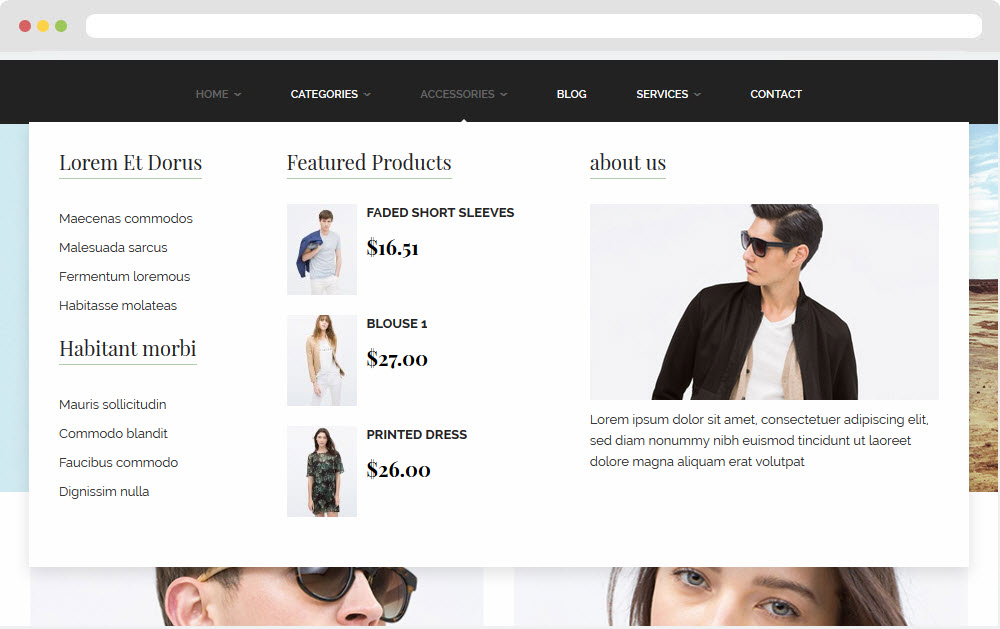The width and height of the screenshot is (1000, 629).
Task: Click the Printed Dress product title
Action: click(416, 435)
